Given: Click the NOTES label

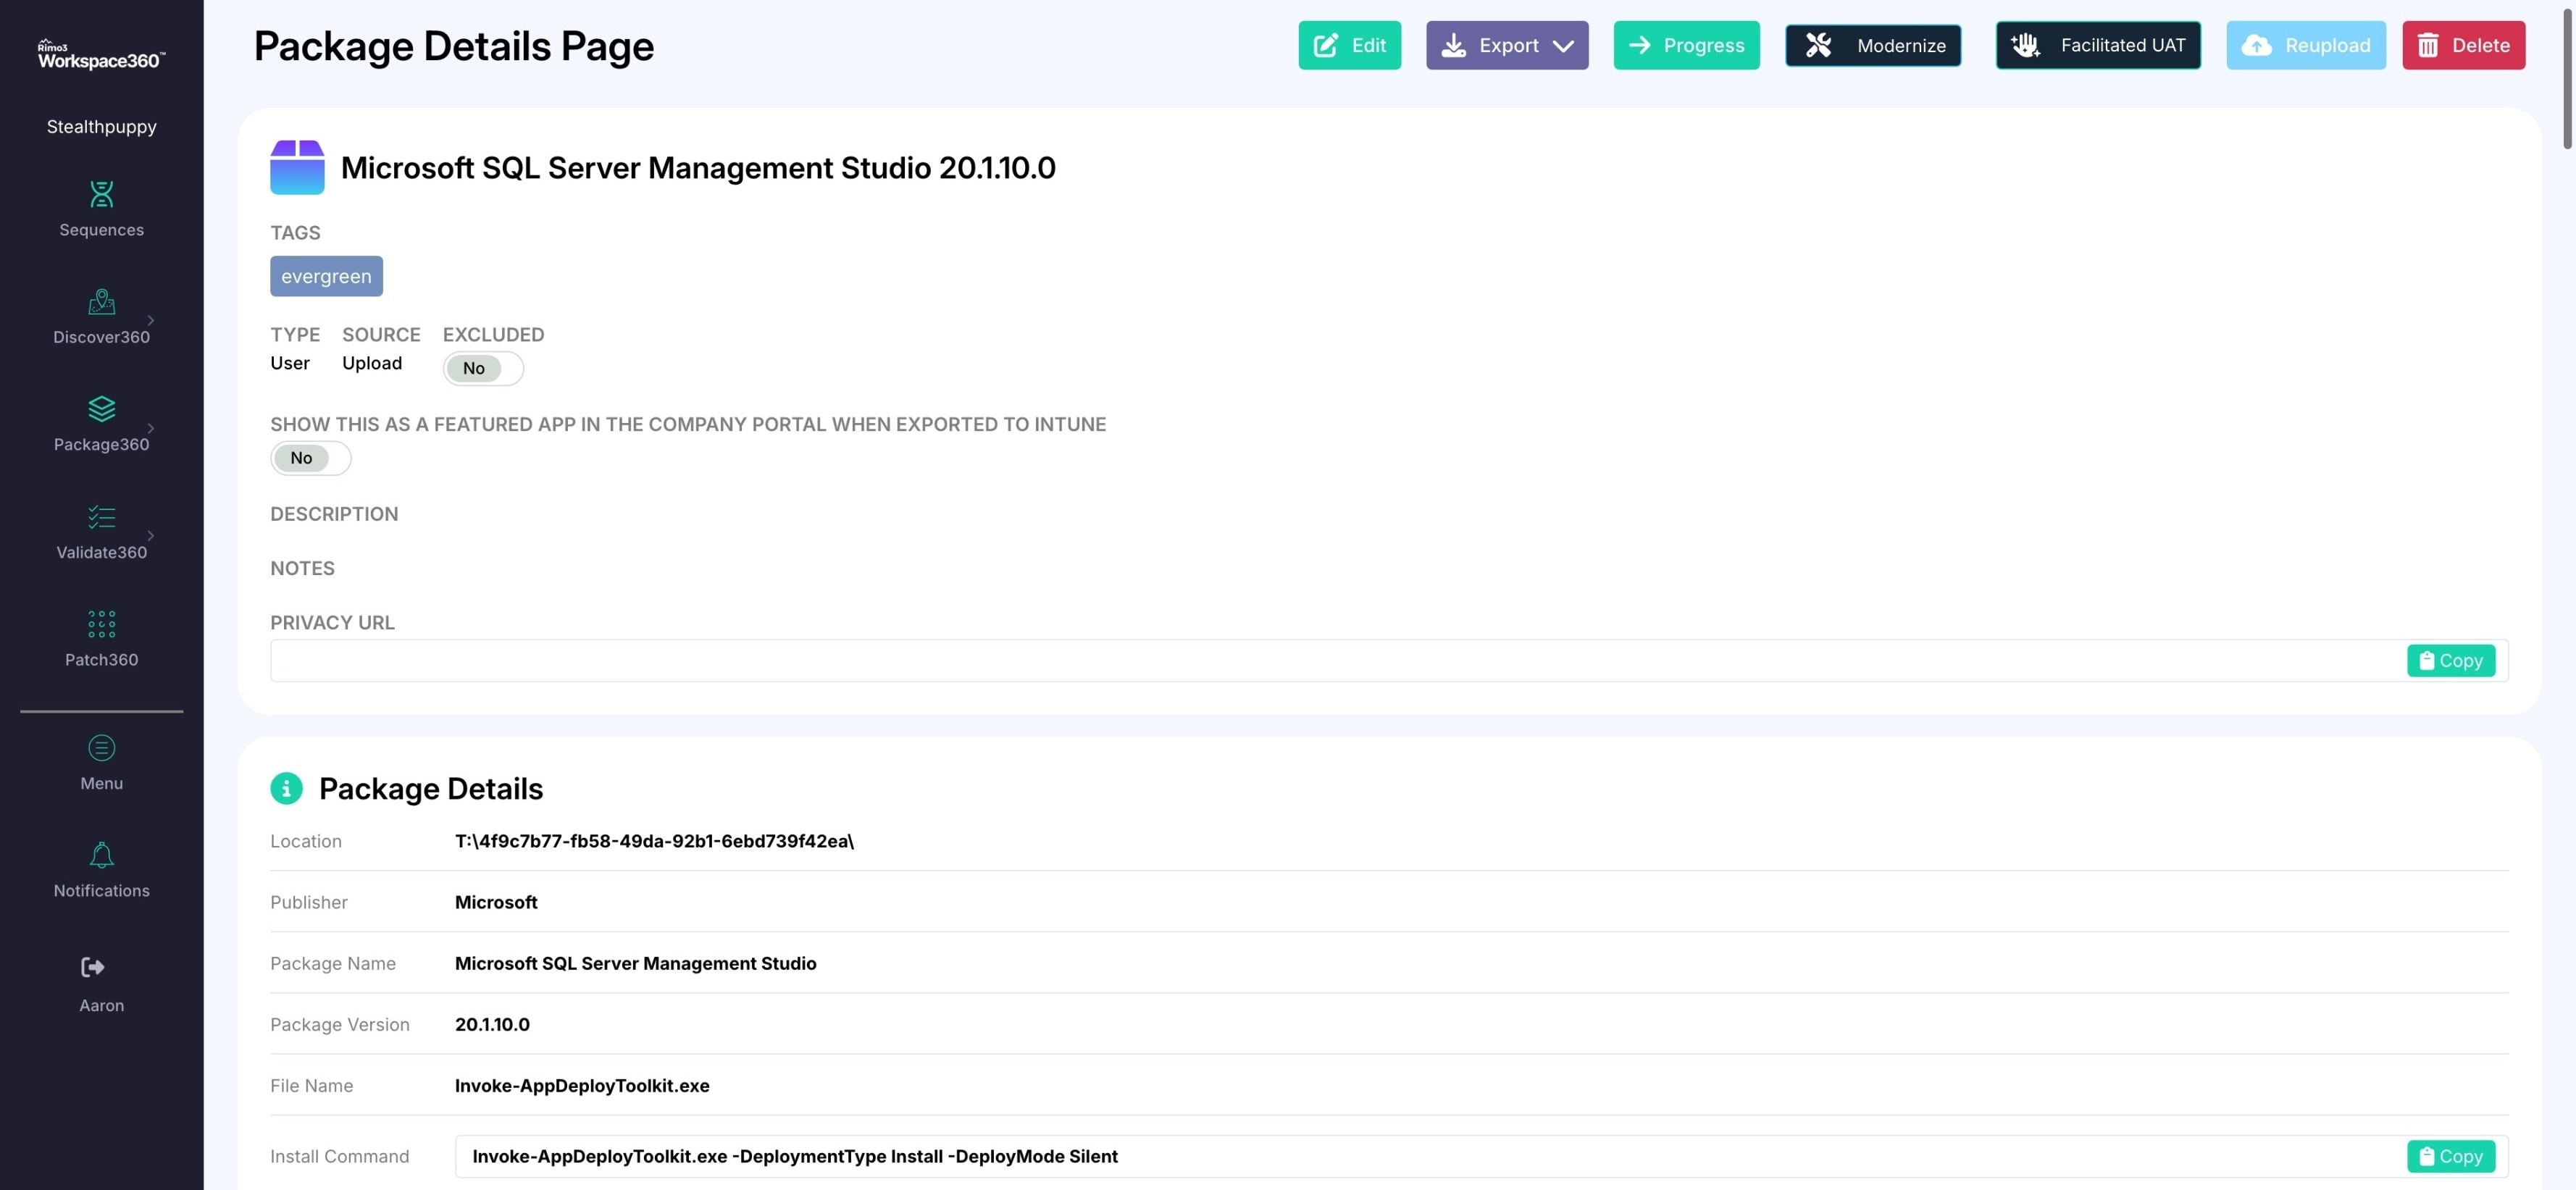Looking at the screenshot, I should pyautogui.click(x=302, y=568).
